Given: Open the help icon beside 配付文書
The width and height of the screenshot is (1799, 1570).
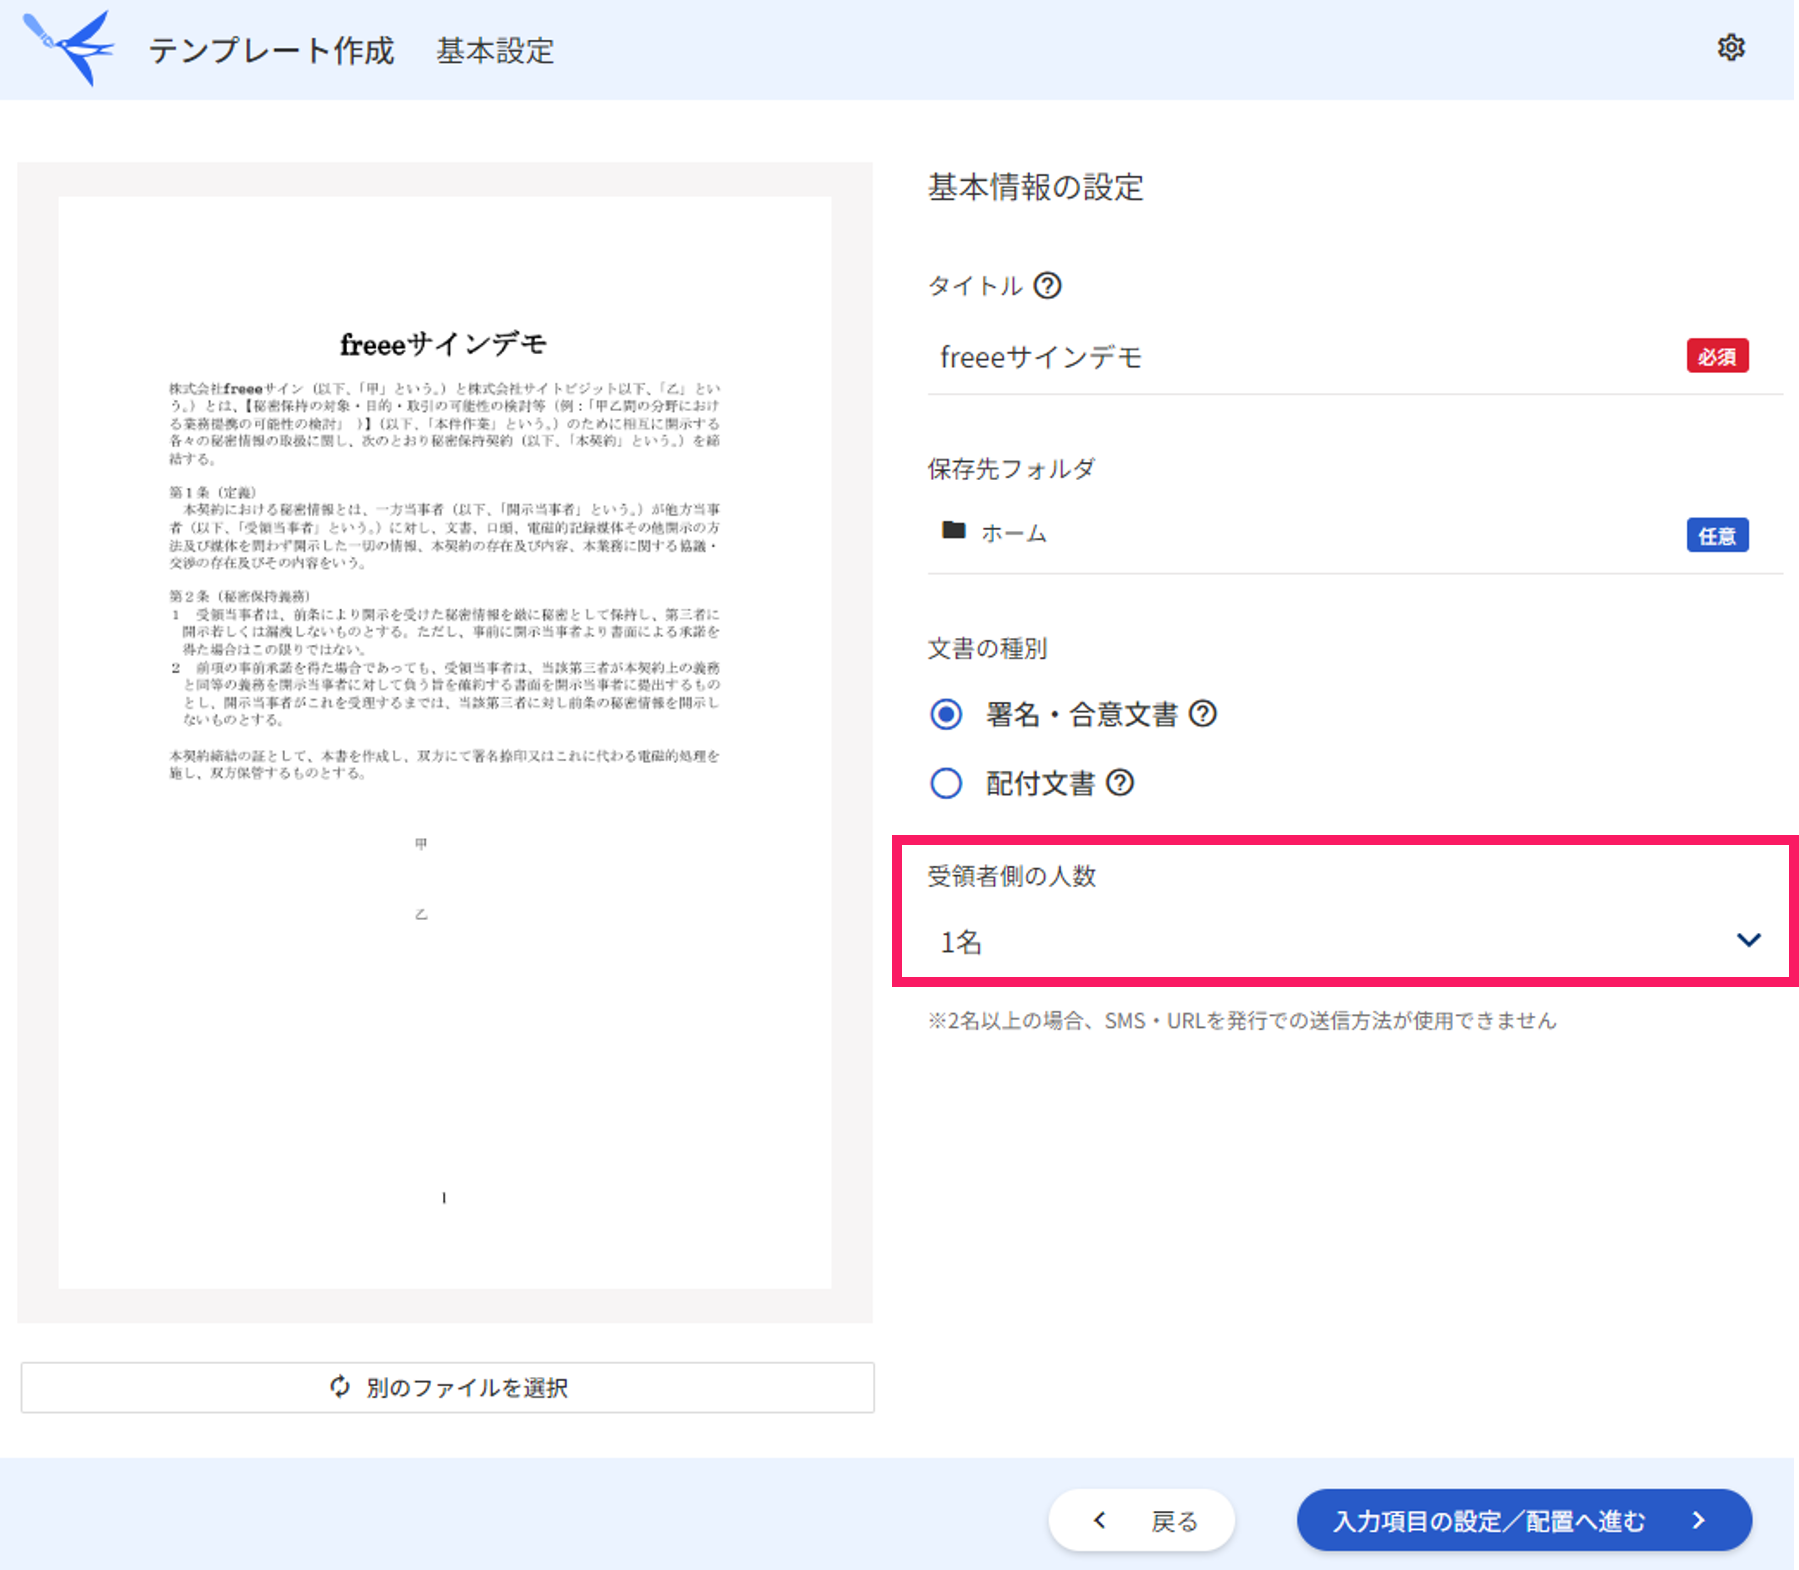Looking at the screenshot, I should (x=1120, y=783).
